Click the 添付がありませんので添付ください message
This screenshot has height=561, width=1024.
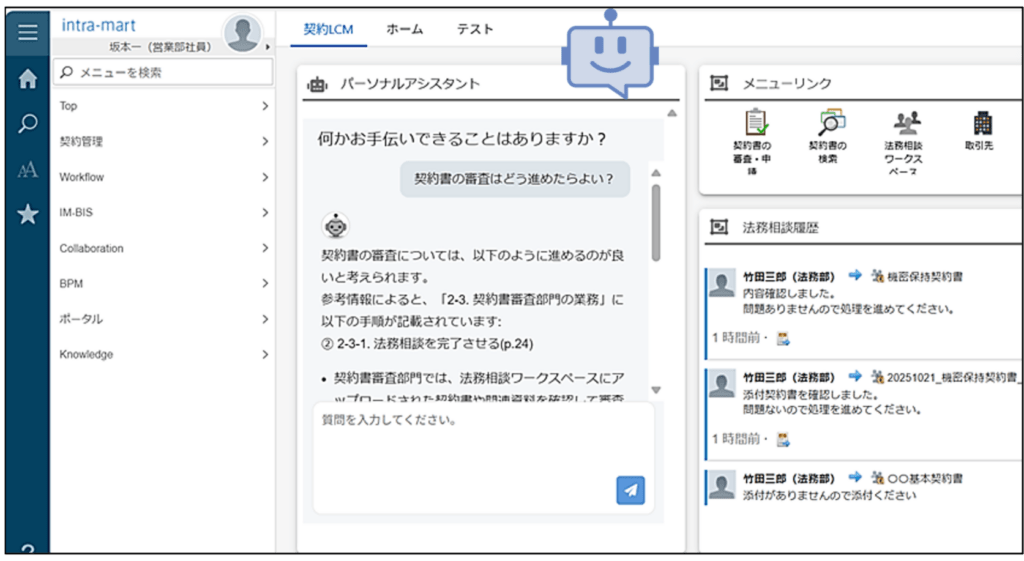pyautogui.click(x=829, y=496)
